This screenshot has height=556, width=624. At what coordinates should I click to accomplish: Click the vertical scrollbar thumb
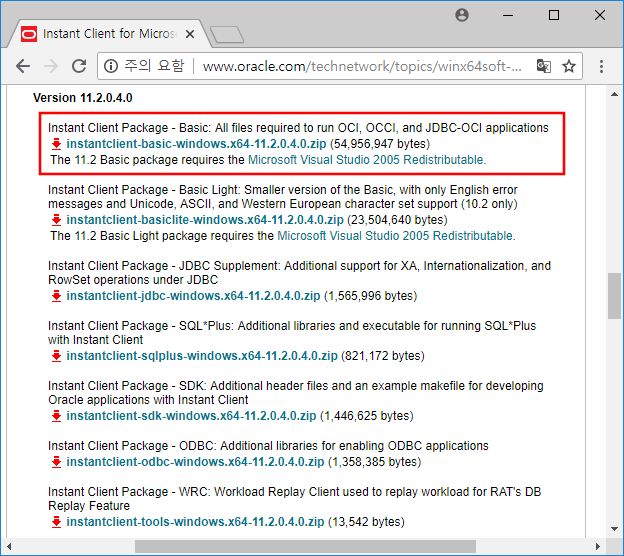coord(614,296)
